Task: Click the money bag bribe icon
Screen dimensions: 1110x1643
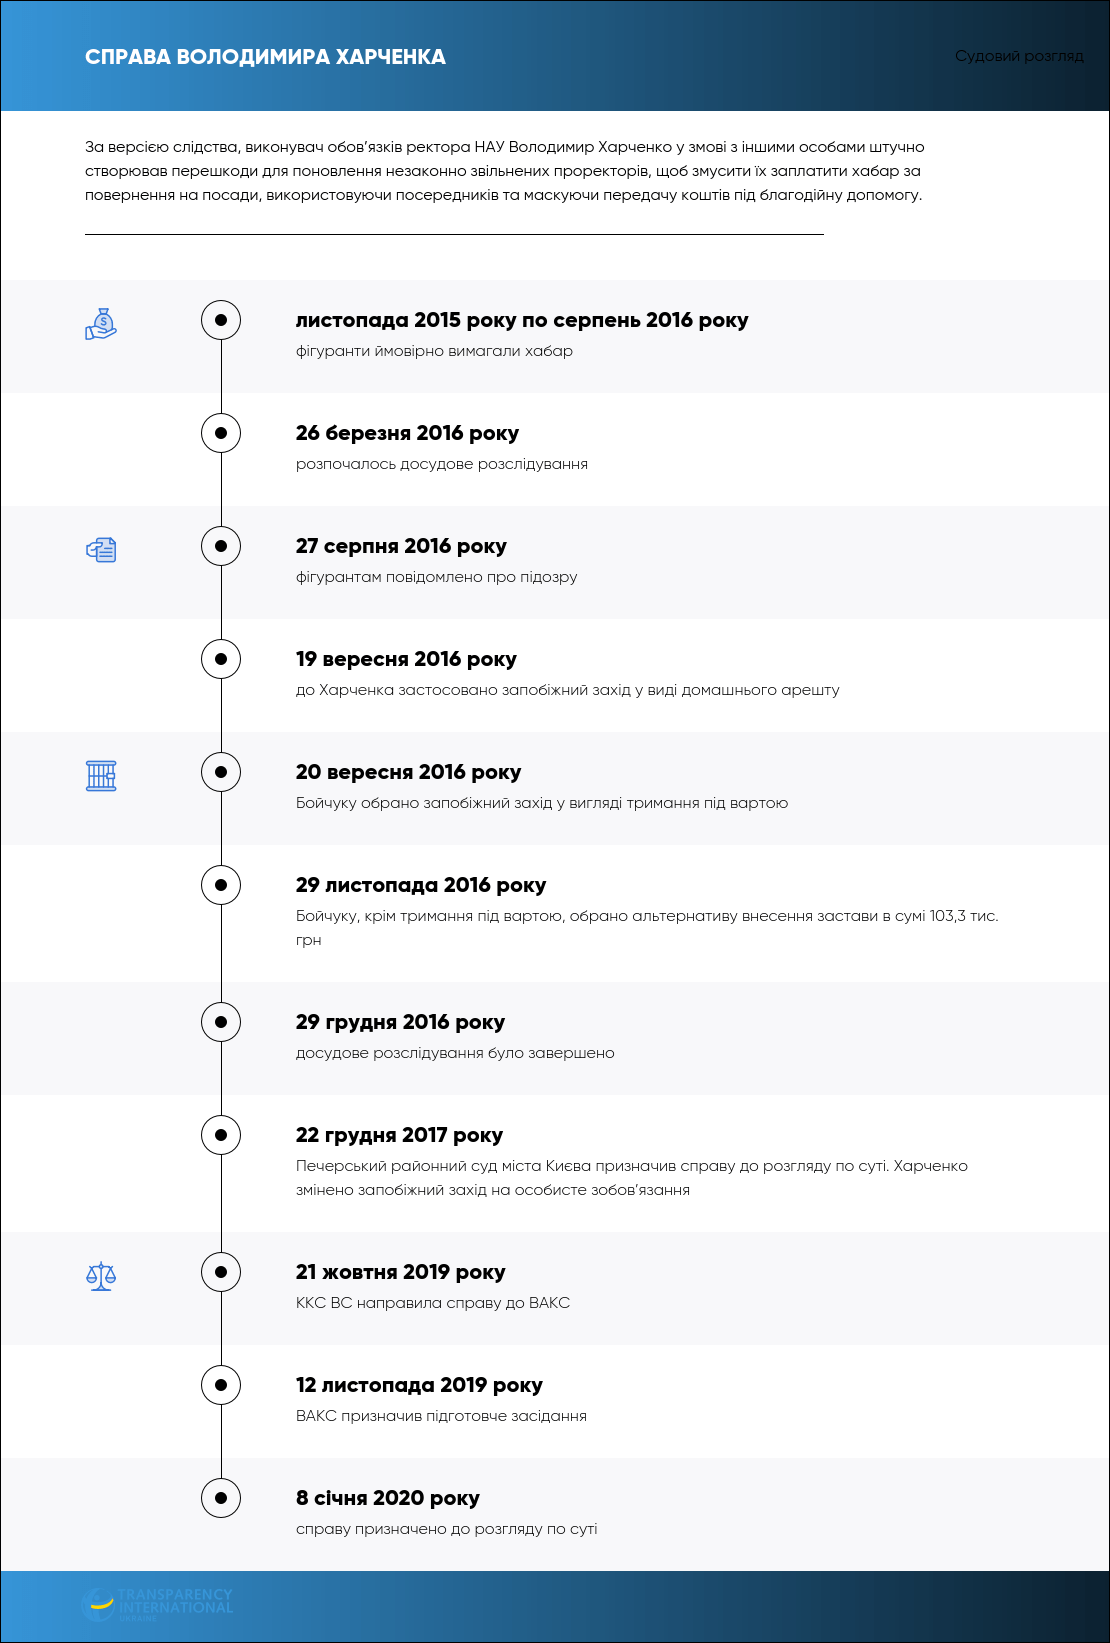Action: click(x=101, y=324)
